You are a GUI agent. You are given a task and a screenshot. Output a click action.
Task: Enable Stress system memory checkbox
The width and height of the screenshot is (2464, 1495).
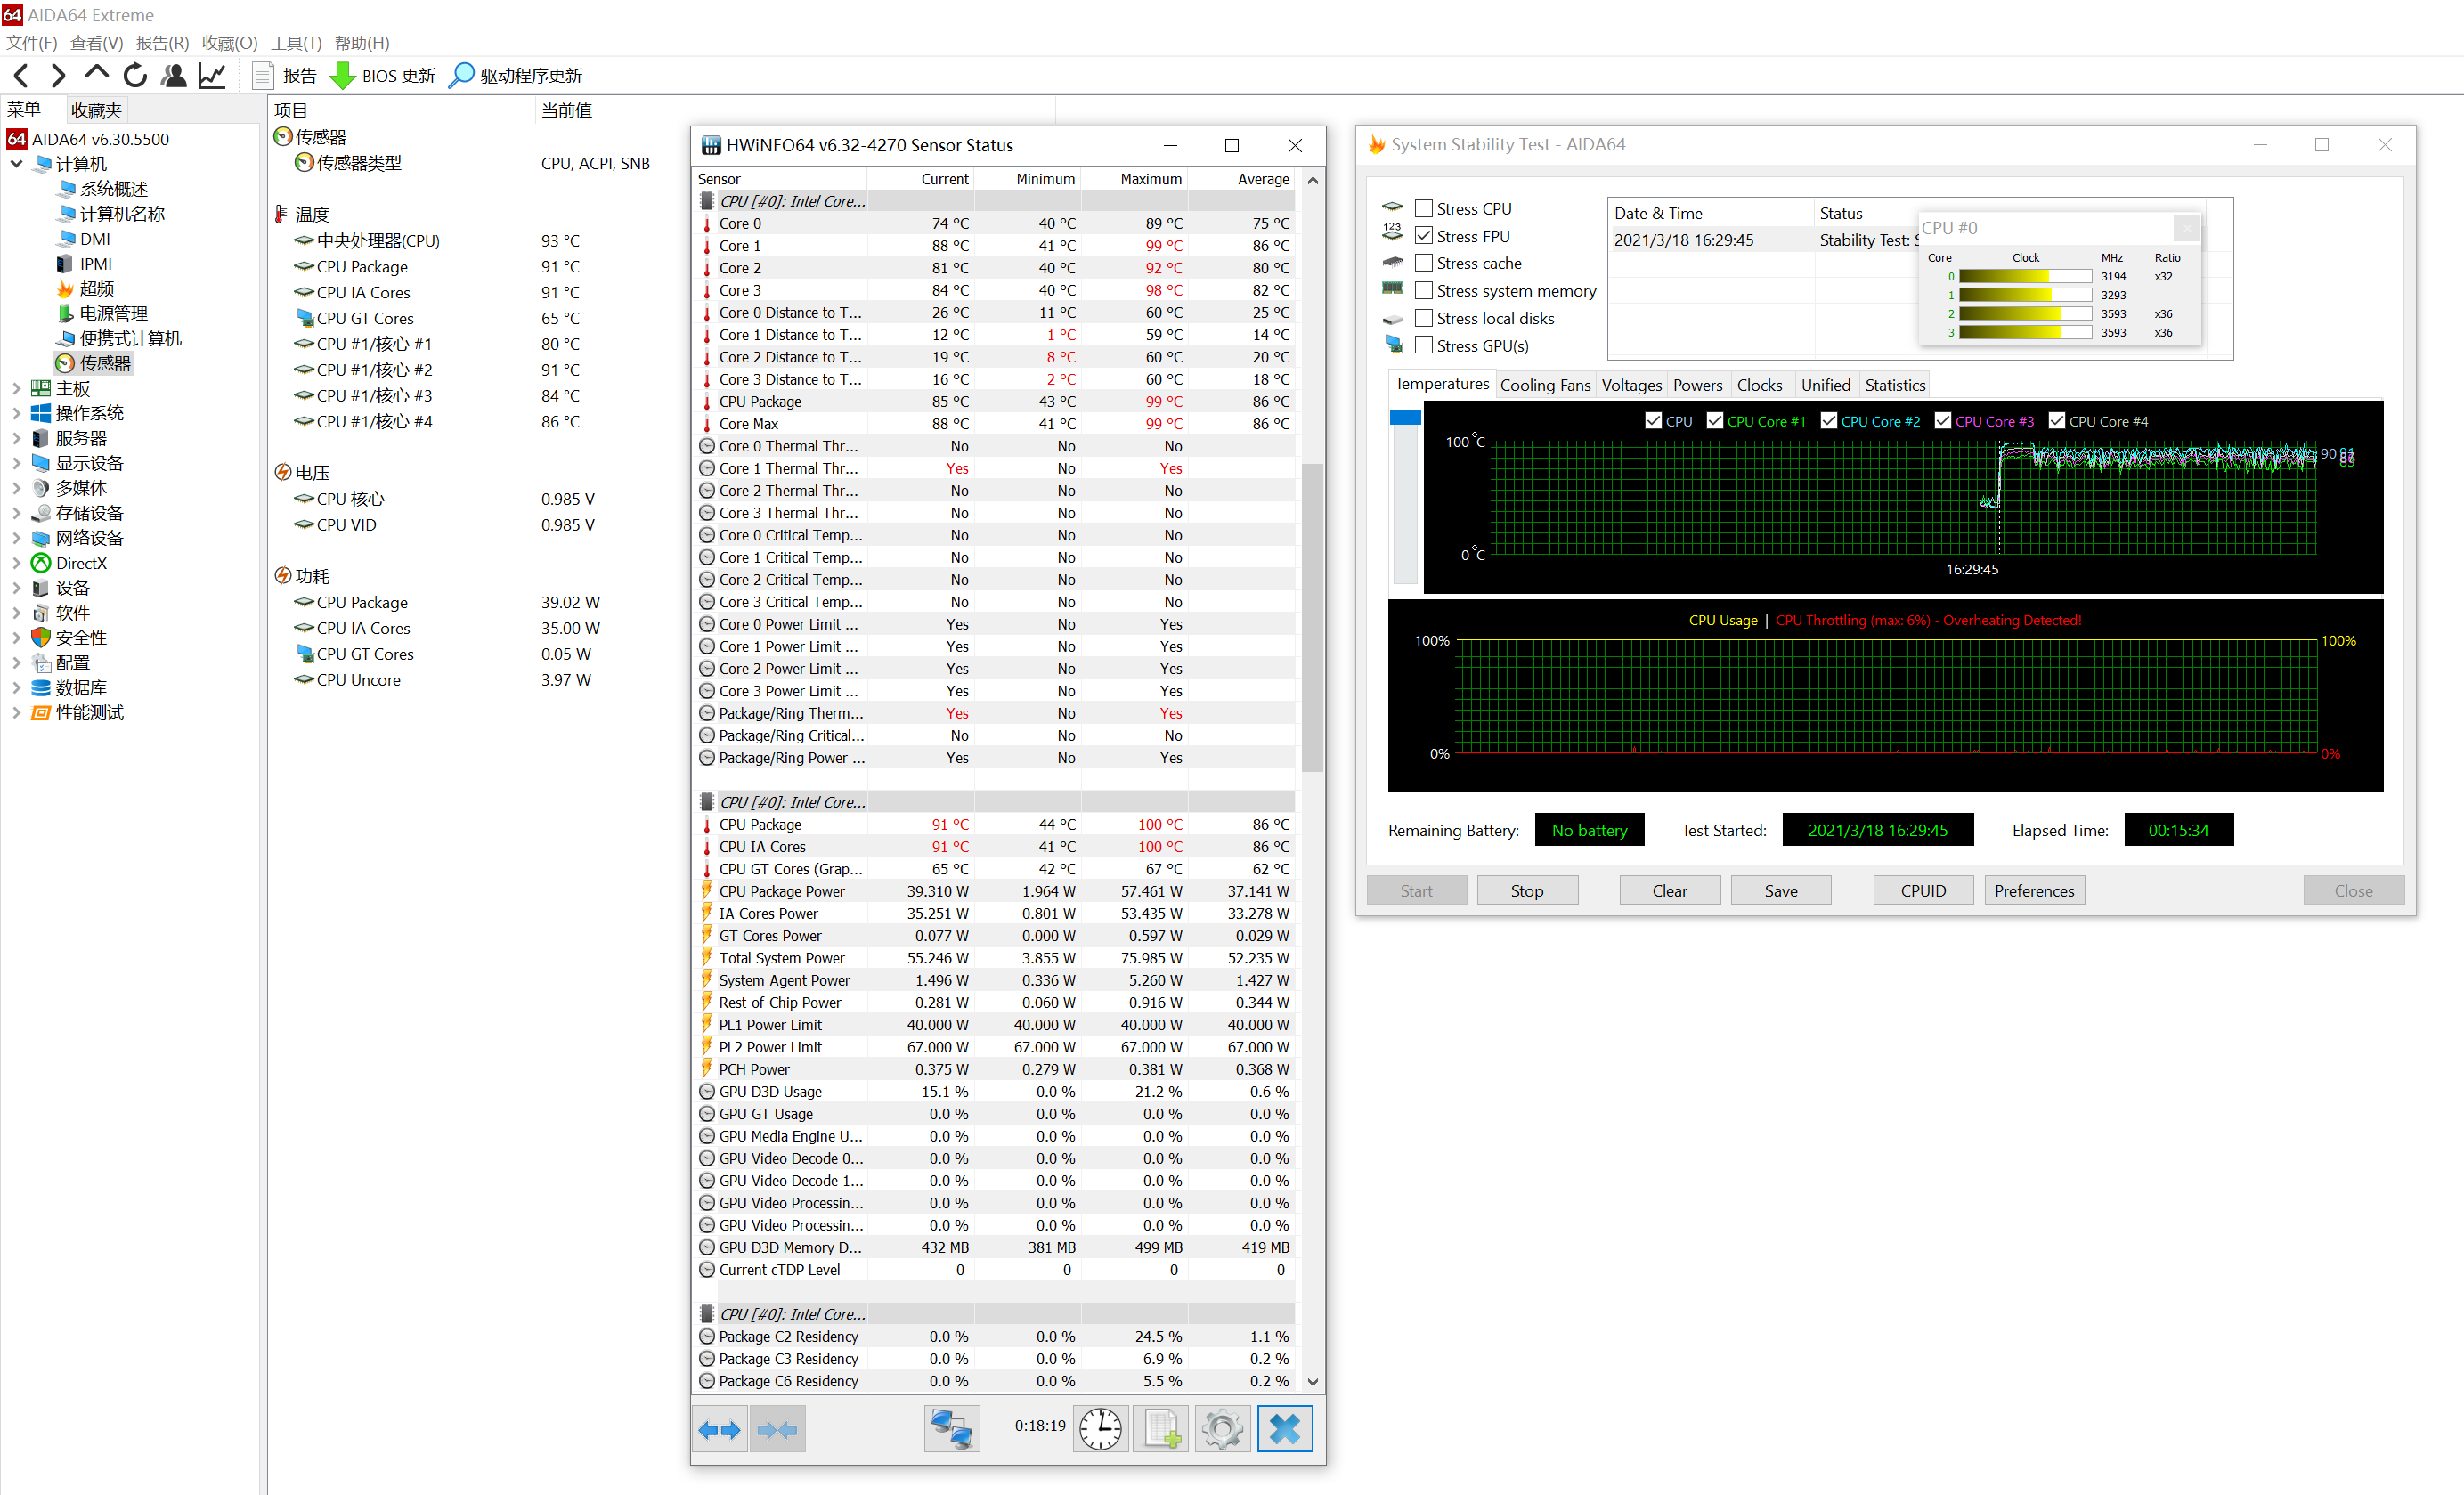click(x=1424, y=291)
